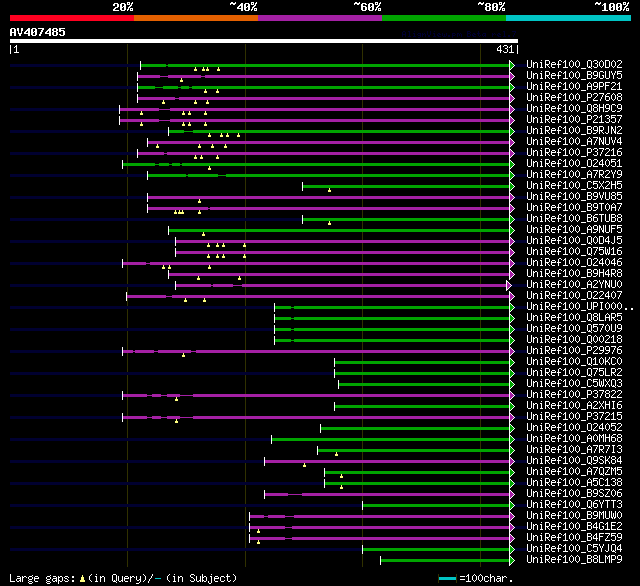
Task: Click the cyan ~100% identity color band
Action: pyautogui.click(x=568, y=18)
